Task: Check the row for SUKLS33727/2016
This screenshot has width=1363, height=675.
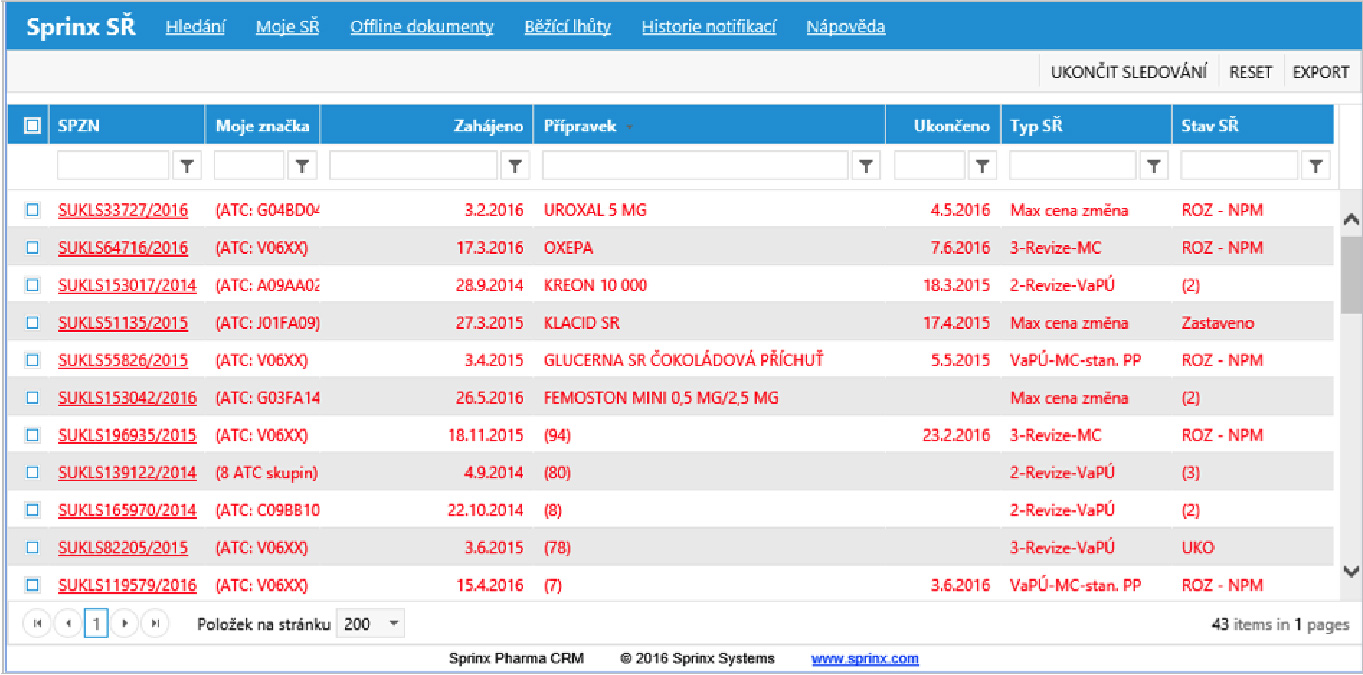Action: [x=32, y=210]
